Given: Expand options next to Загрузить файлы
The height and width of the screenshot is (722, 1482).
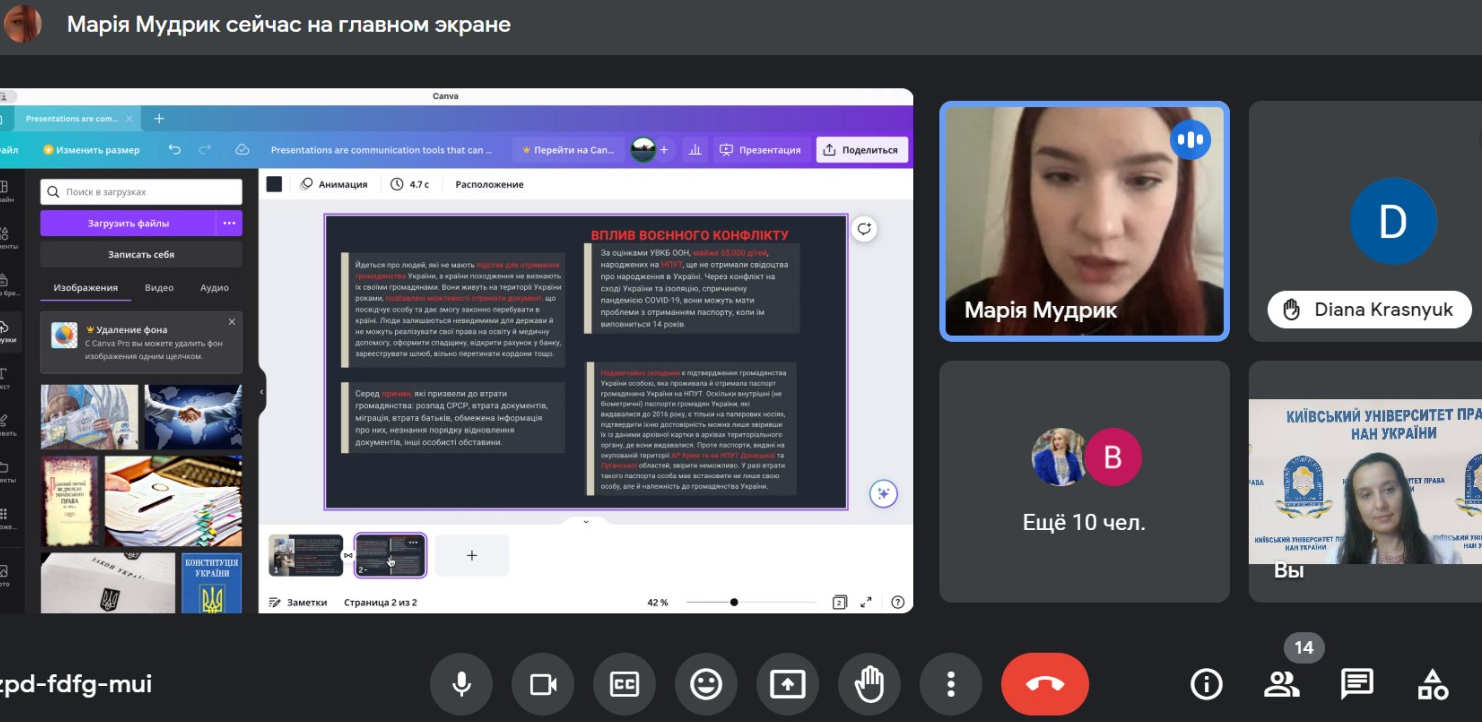Looking at the screenshot, I should tap(229, 223).
